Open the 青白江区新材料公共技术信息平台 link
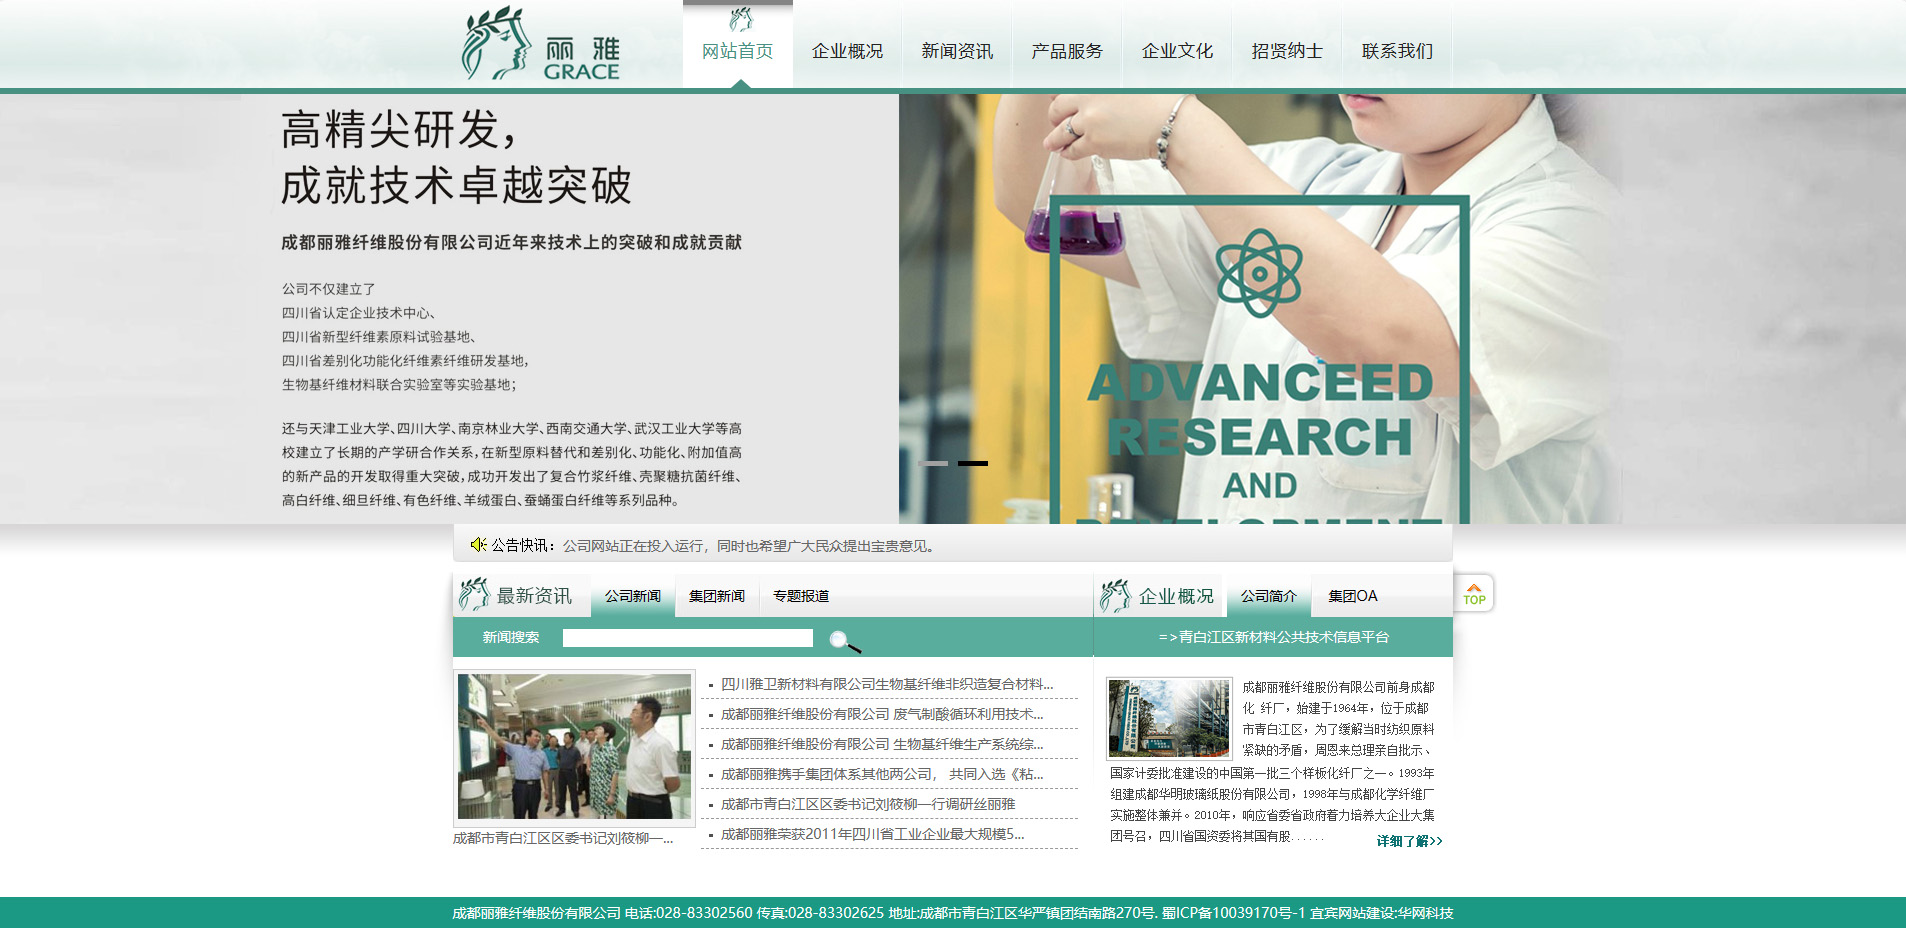 (1273, 637)
